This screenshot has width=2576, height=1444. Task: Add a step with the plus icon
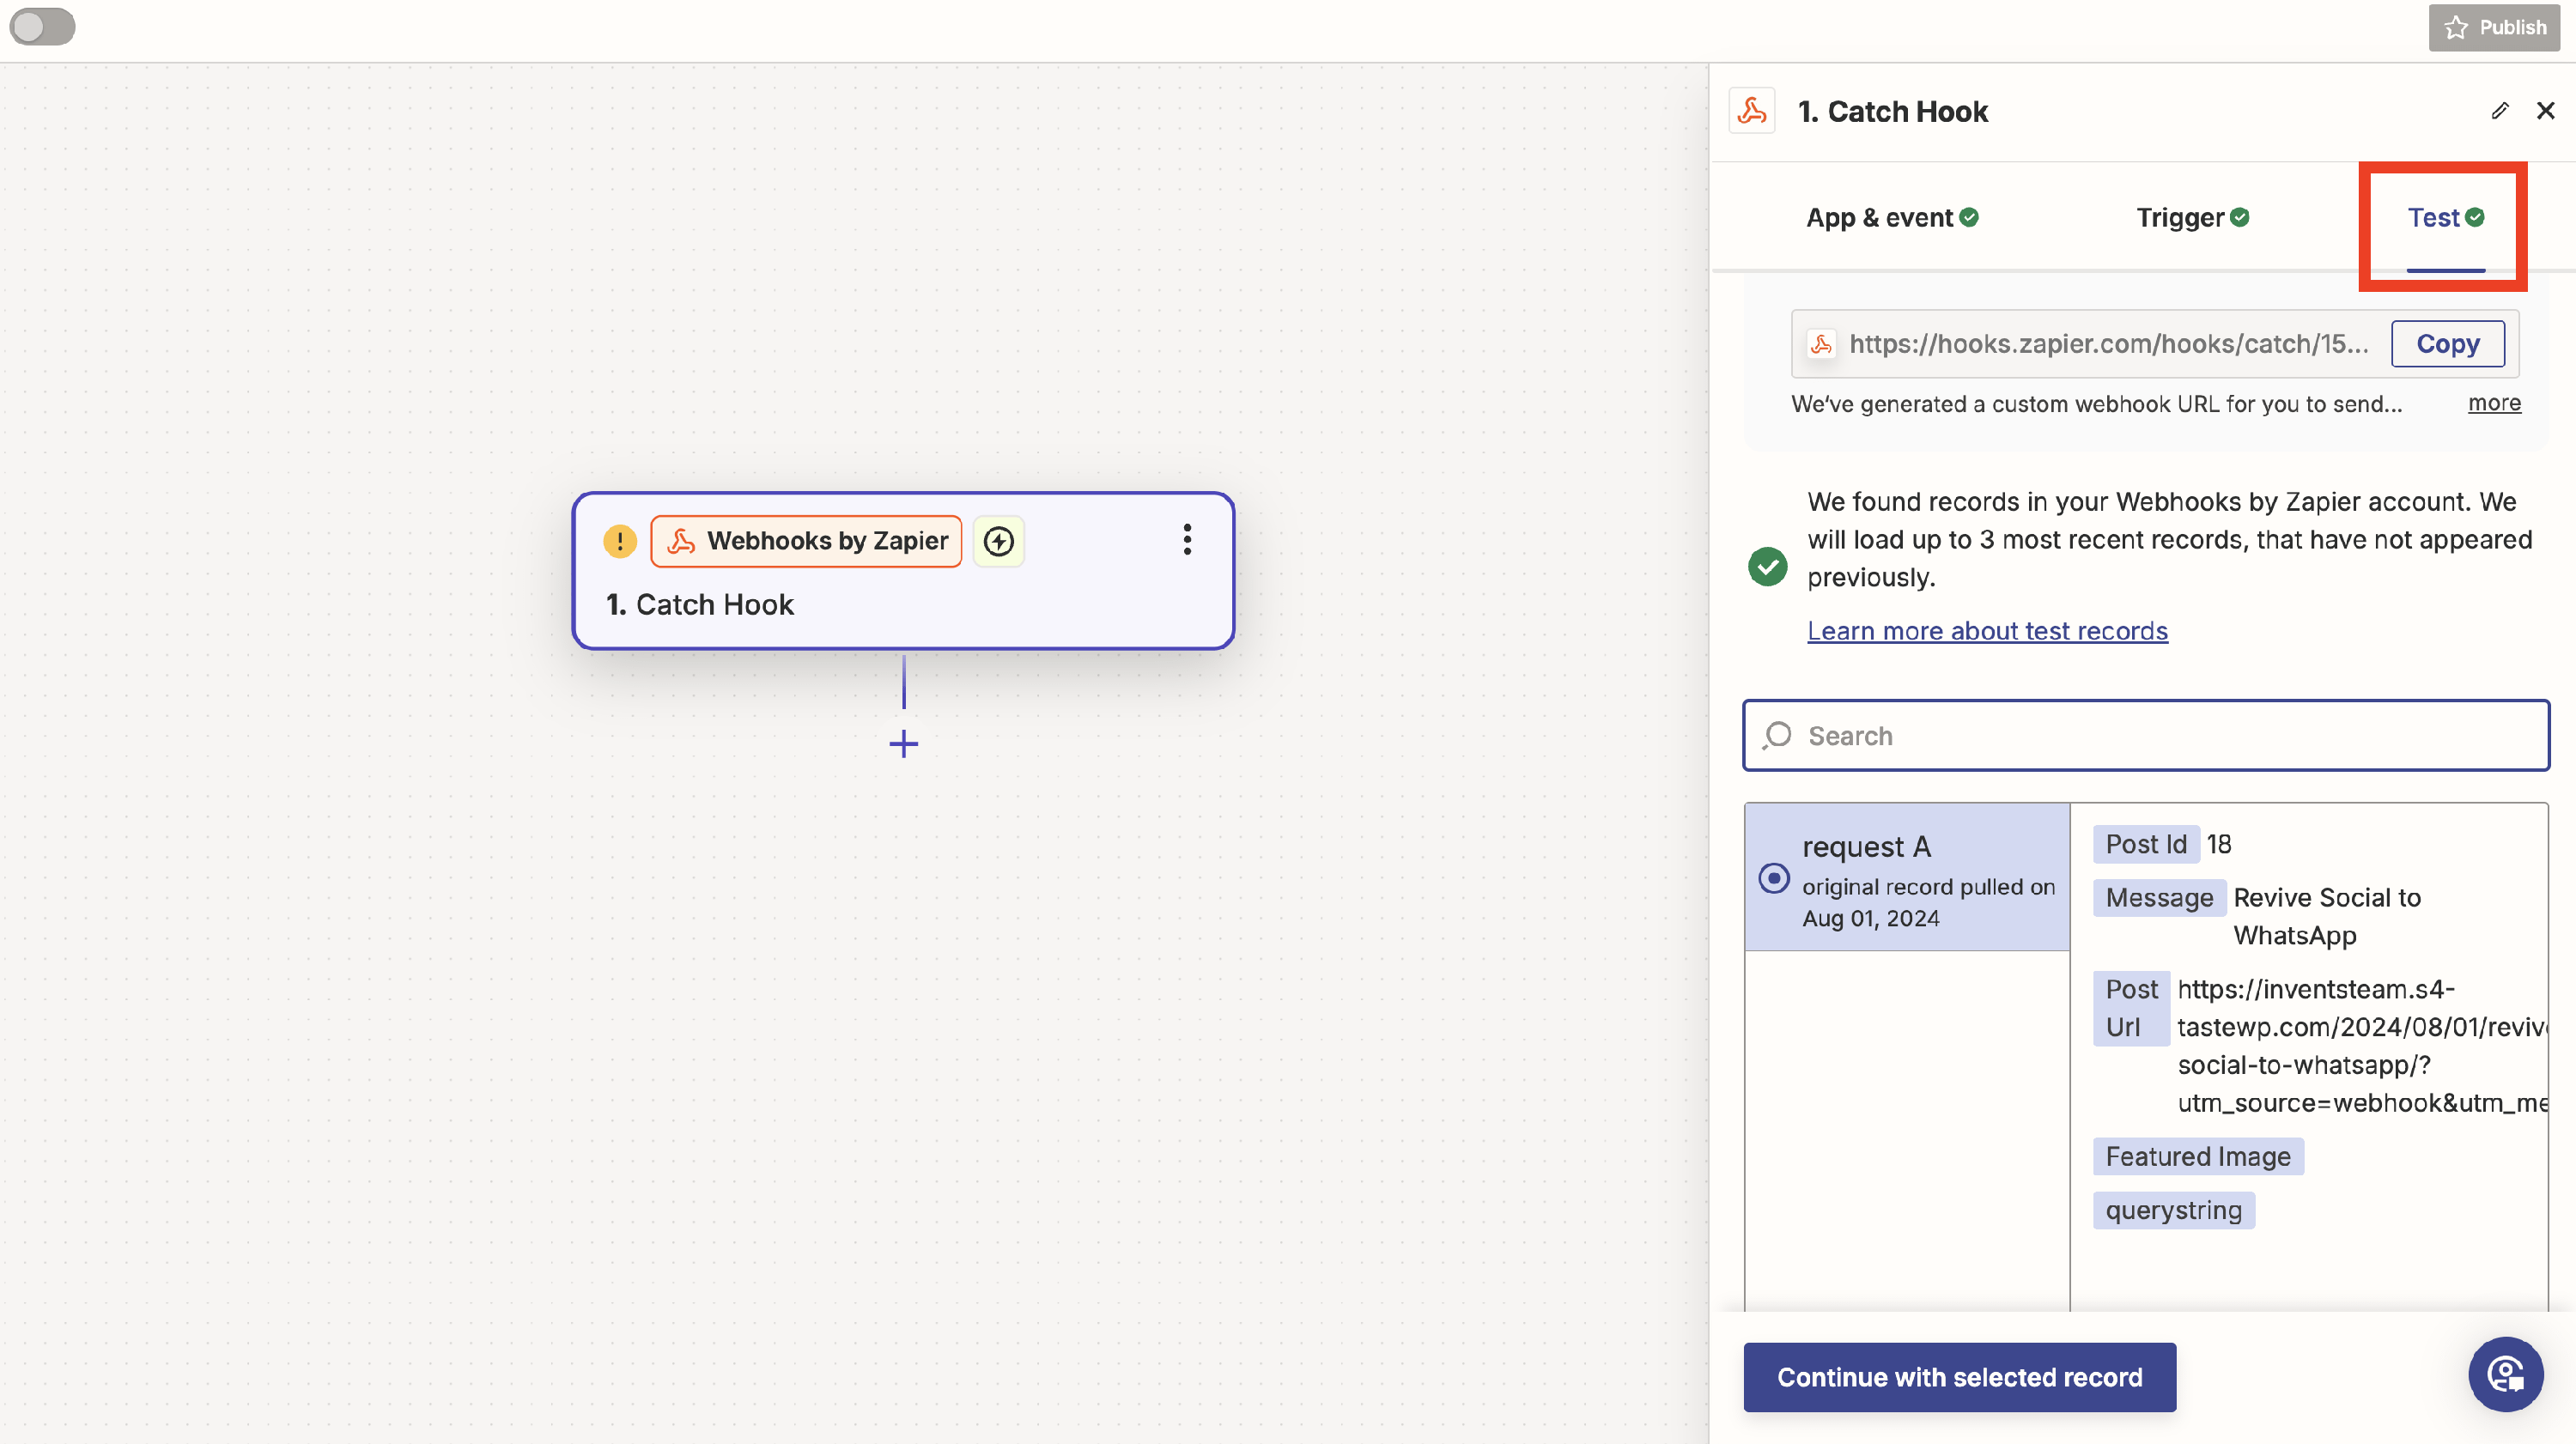[x=903, y=744]
